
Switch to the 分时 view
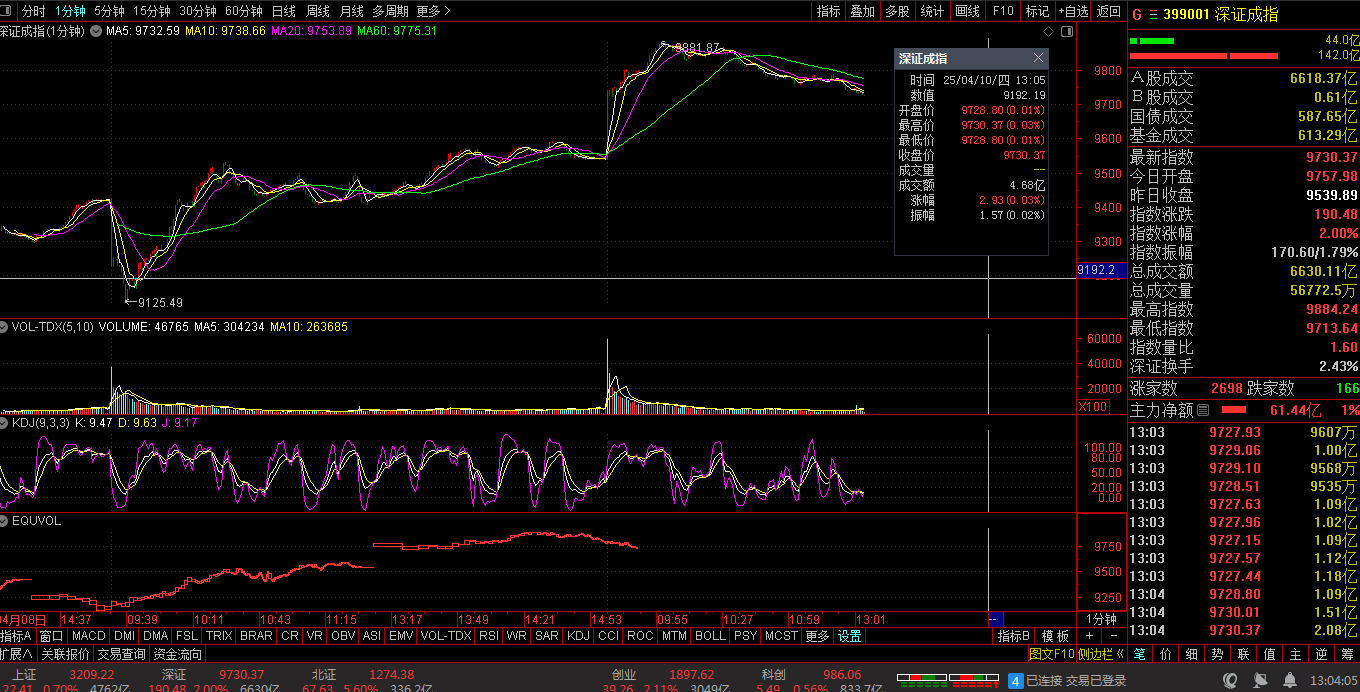tap(34, 11)
